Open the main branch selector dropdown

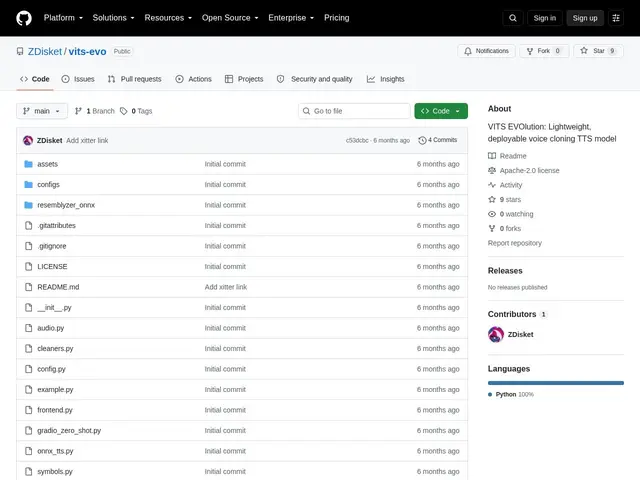click(x=42, y=111)
